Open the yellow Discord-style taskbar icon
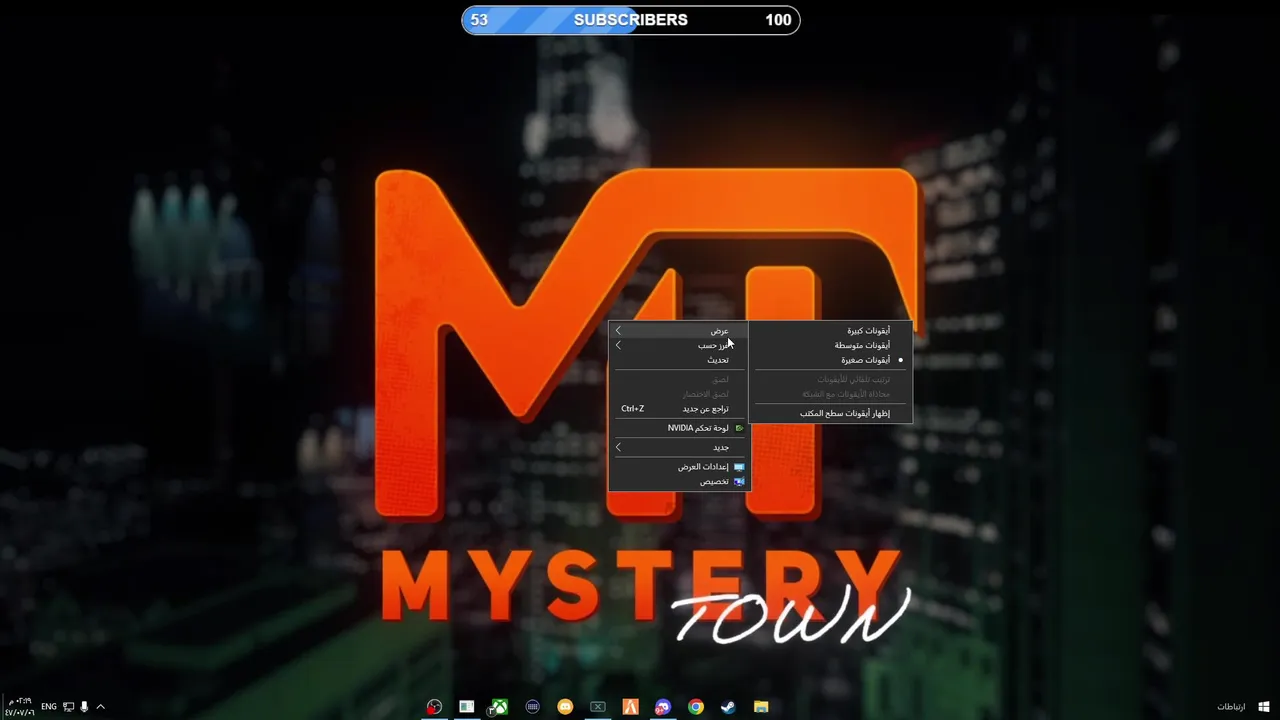The height and width of the screenshot is (720, 1280). pos(565,707)
